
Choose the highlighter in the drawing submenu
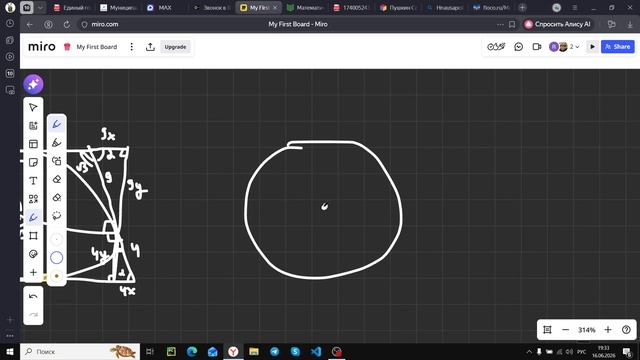(57, 142)
